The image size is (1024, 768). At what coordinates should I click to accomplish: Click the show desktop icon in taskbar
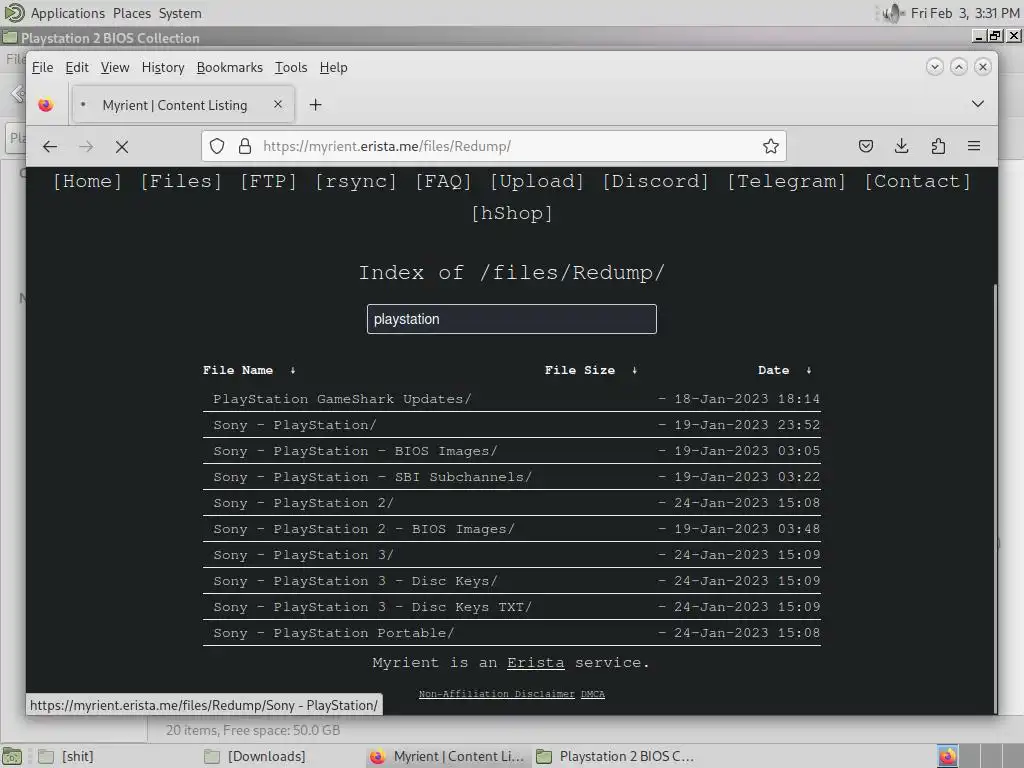(x=12, y=756)
